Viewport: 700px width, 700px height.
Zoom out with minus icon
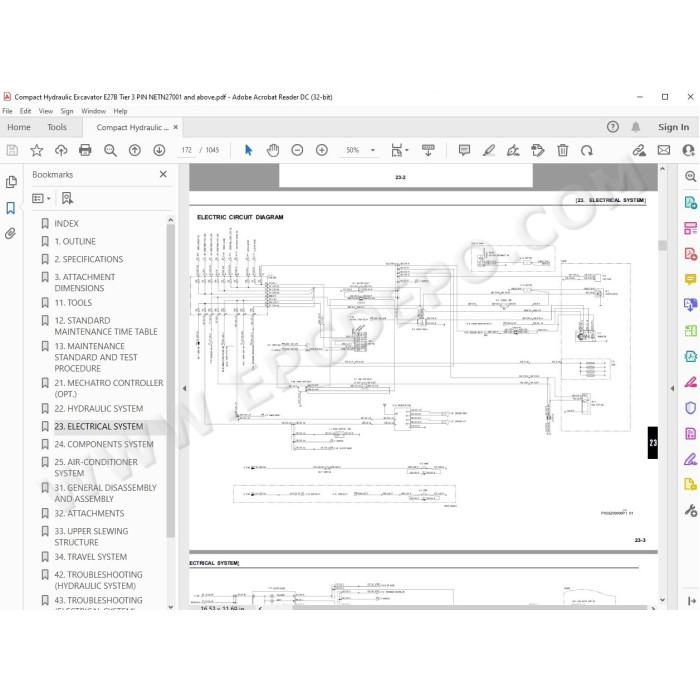click(297, 150)
